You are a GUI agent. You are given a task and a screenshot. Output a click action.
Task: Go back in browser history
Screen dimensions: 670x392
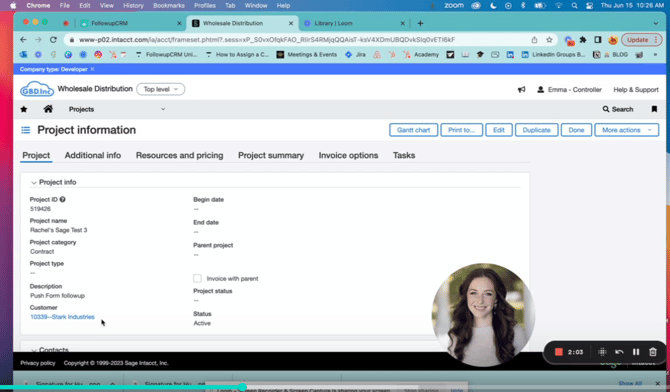click(x=23, y=39)
